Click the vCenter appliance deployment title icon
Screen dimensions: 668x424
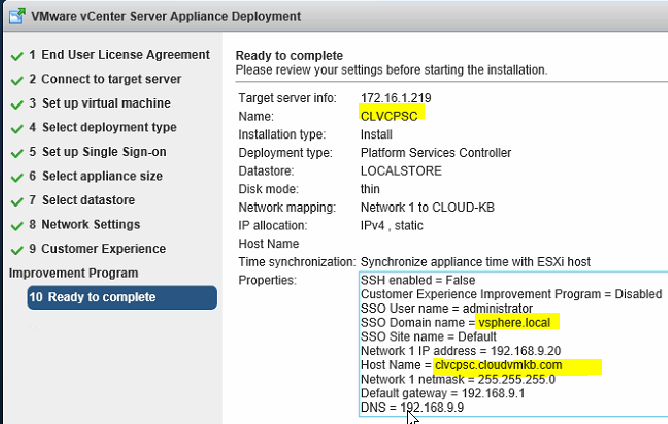(x=17, y=16)
